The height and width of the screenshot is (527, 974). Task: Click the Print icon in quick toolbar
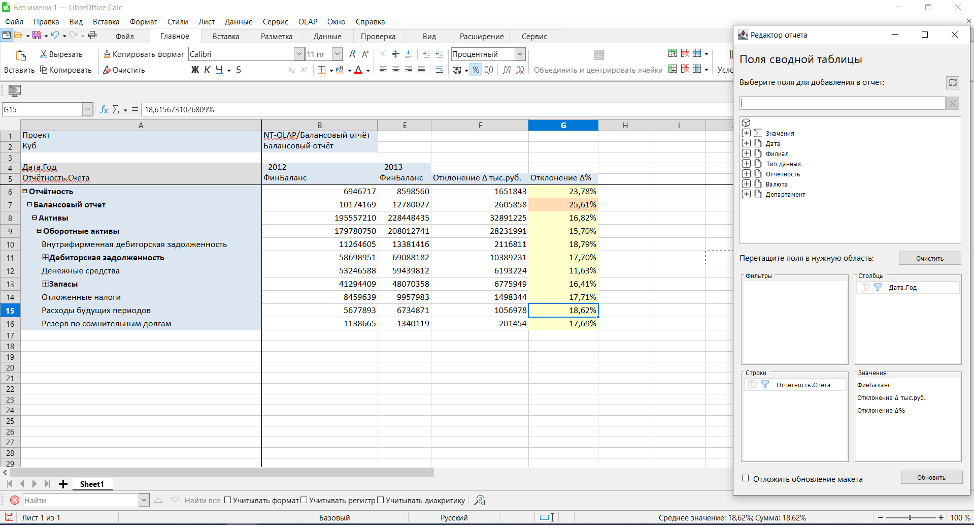[x=93, y=35]
